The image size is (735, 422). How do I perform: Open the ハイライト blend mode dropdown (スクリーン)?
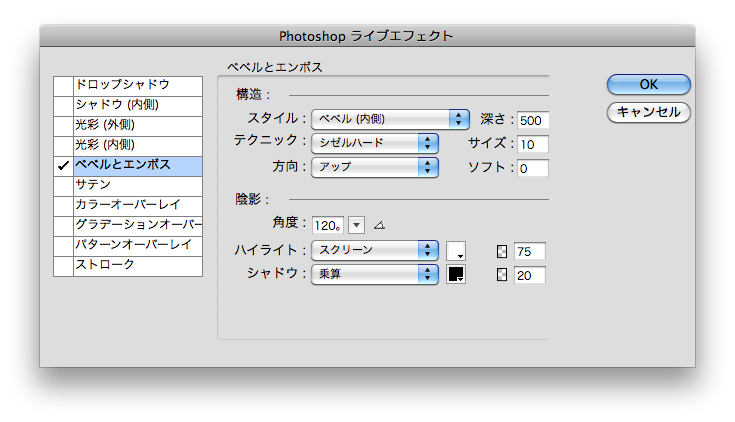click(x=375, y=250)
